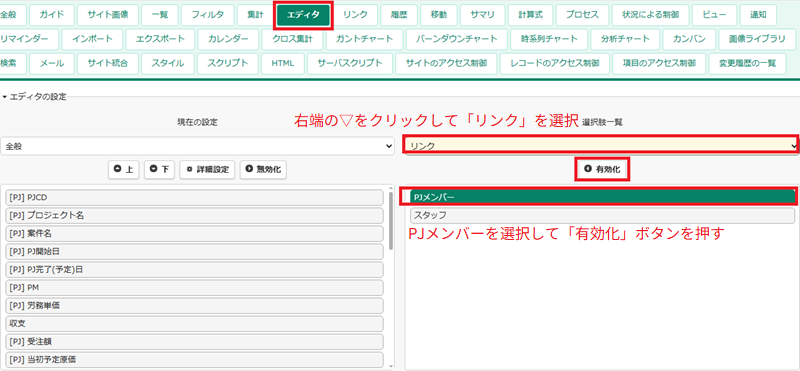The image size is (800, 371).
Task: Open the サイト画像 tab
Action: 108,15
